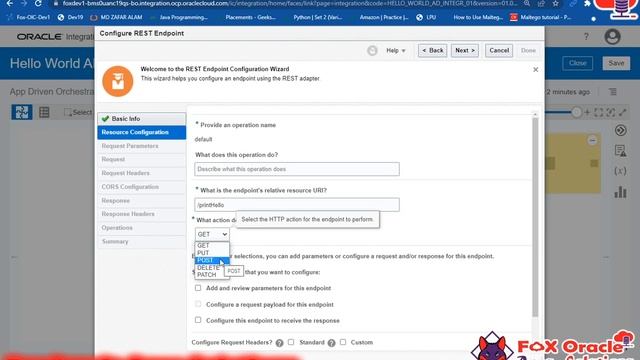Open the Placements - Geeks bookmark
The height and width of the screenshot is (360, 640).
[x=250, y=18]
